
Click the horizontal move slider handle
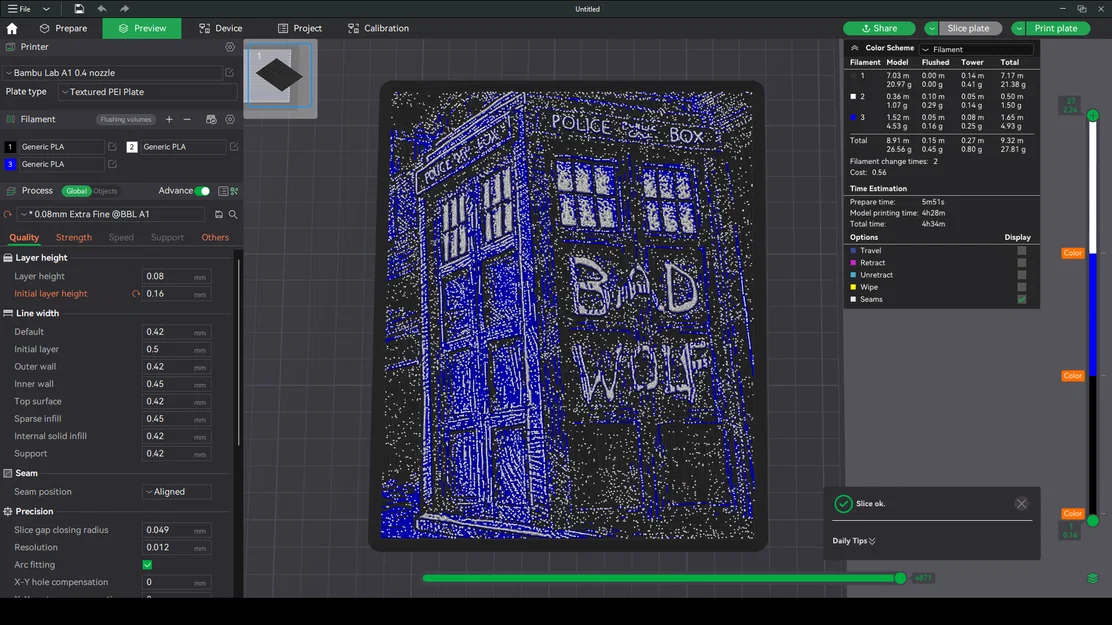(900, 578)
